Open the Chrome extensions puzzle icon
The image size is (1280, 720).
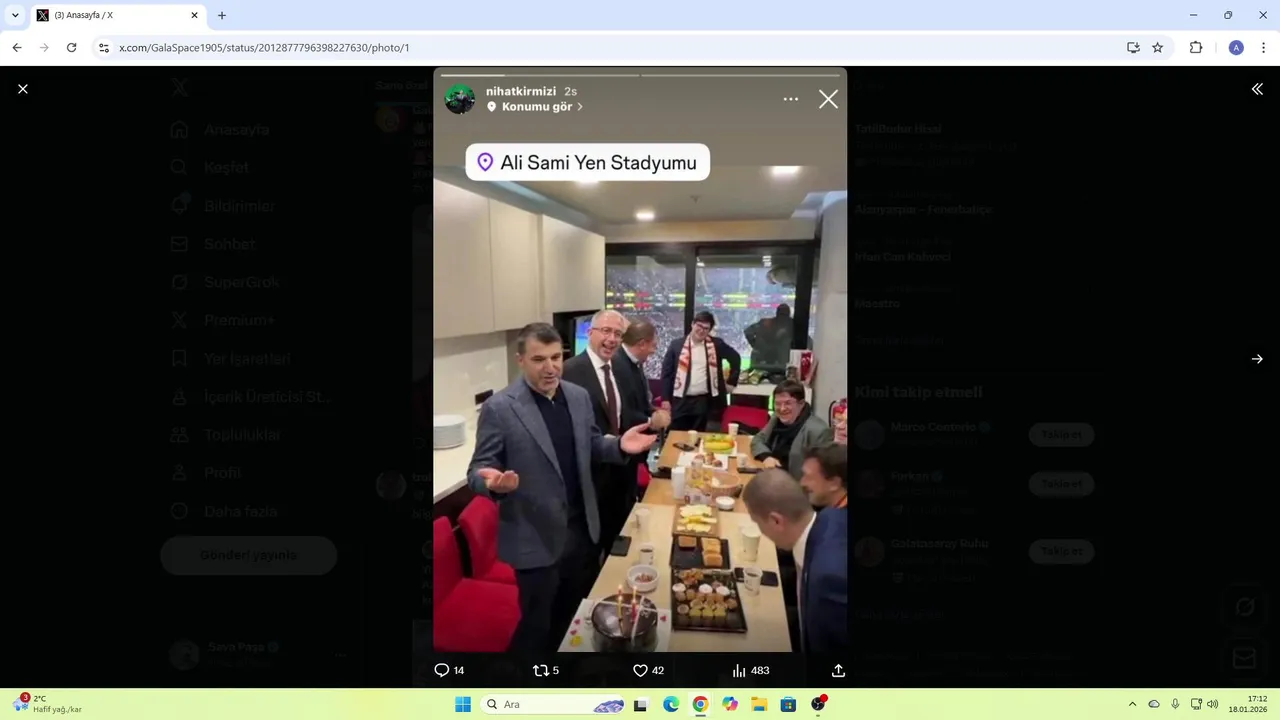(x=1196, y=47)
